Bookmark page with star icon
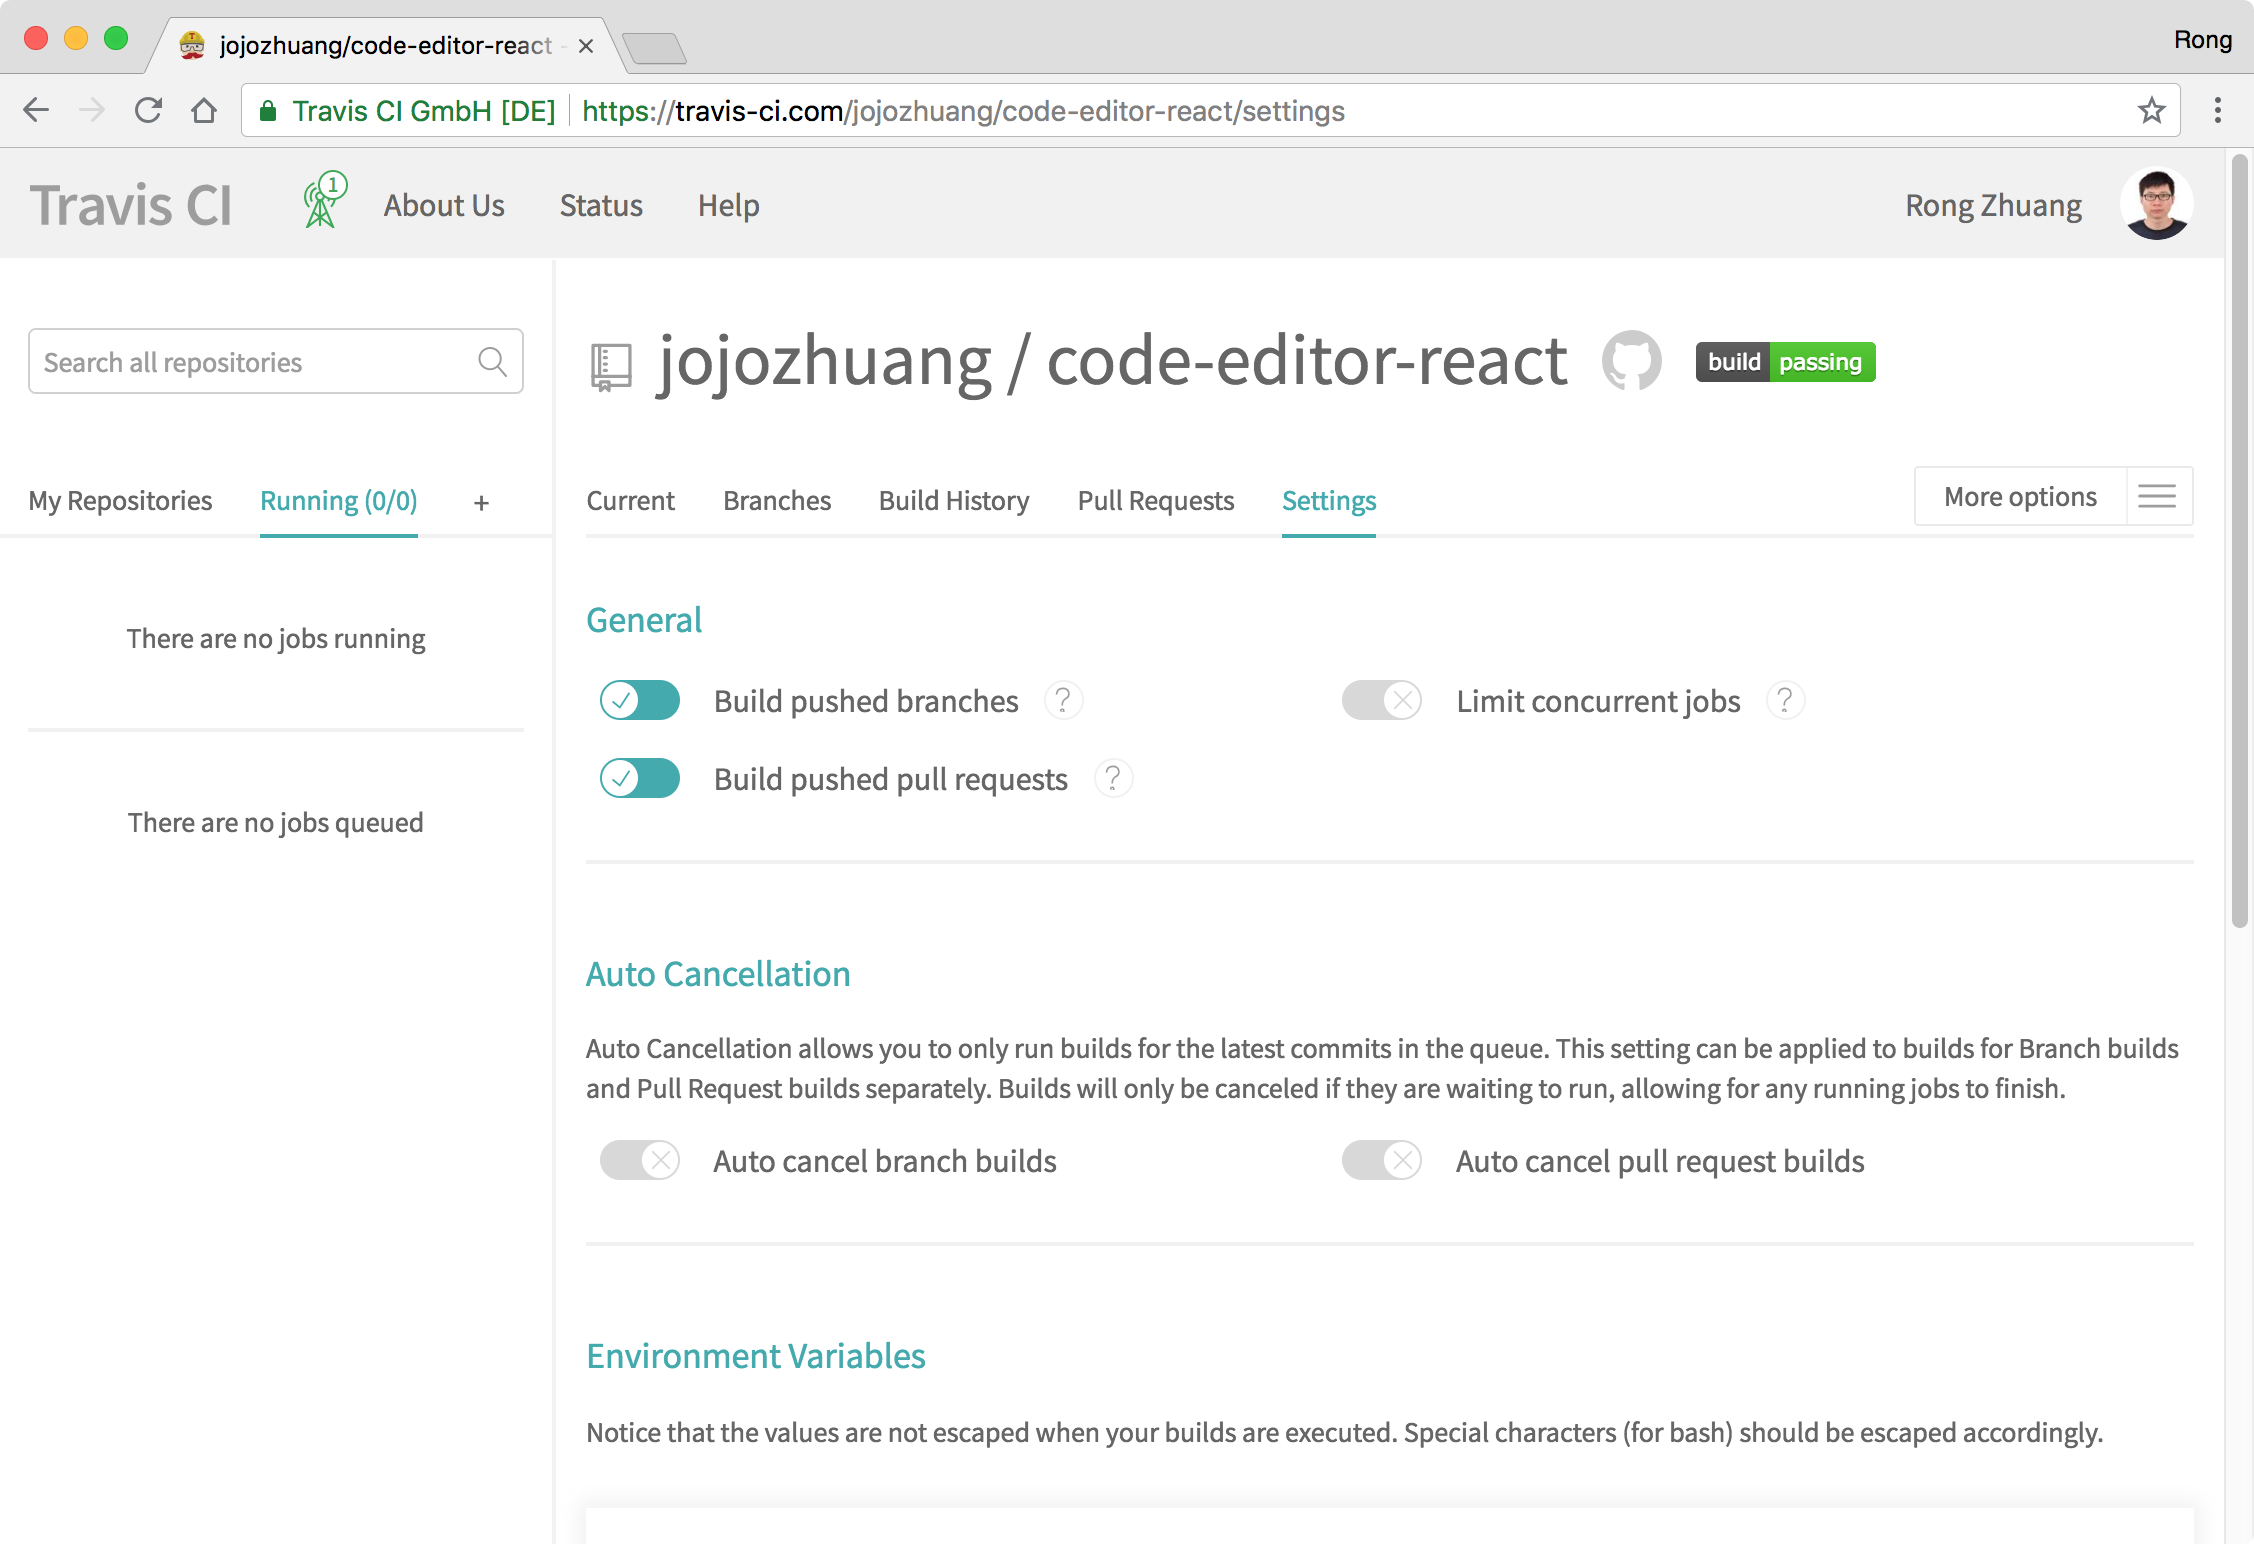The image size is (2254, 1544). [2151, 110]
